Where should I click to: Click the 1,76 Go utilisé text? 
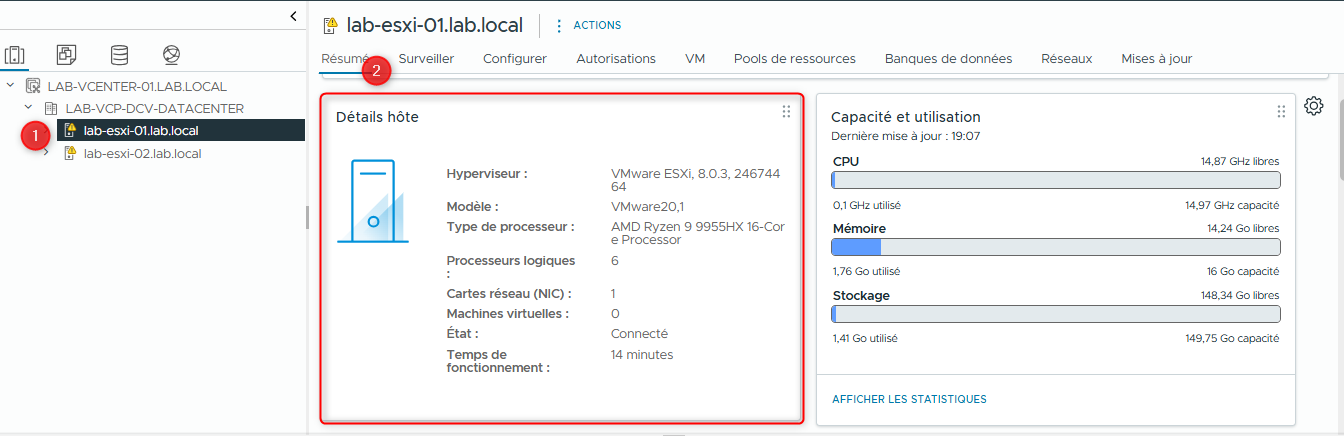point(866,271)
